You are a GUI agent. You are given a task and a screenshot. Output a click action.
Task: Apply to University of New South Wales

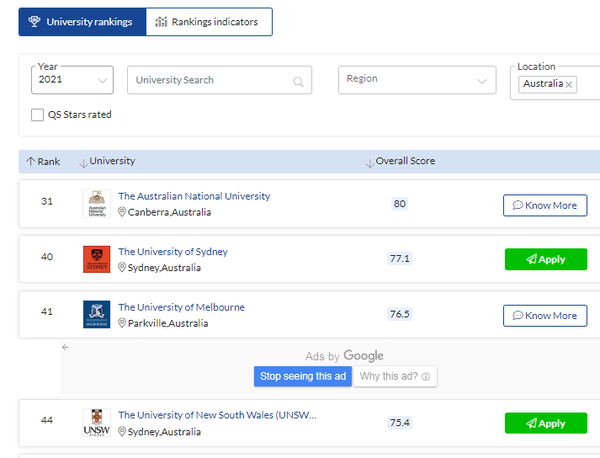click(546, 423)
